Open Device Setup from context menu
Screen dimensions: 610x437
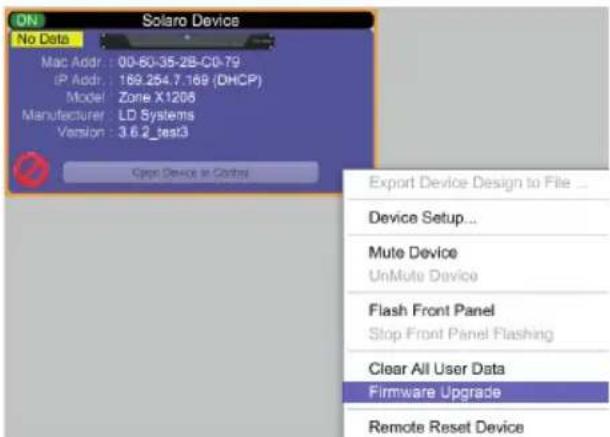pos(476,218)
